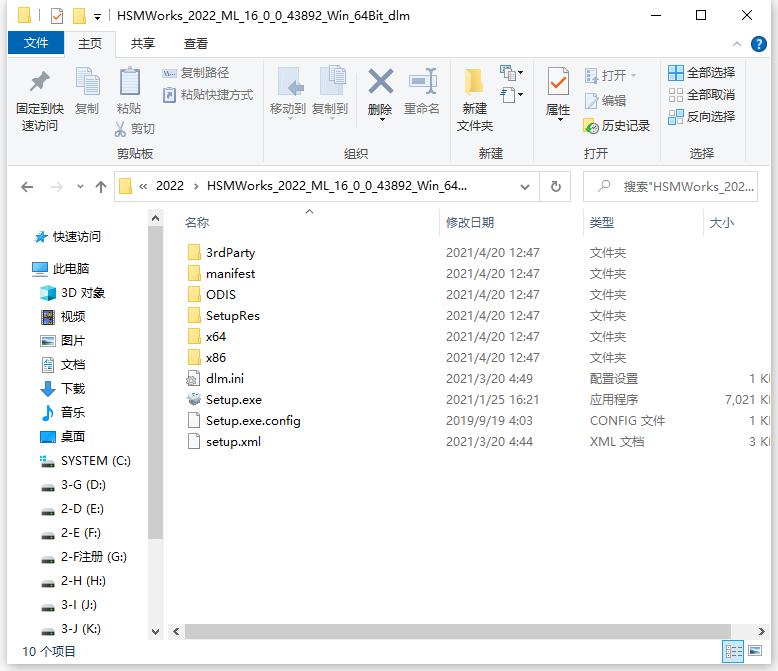
Task: Select the Home (主页) ribbon tab
Action: (x=90, y=44)
